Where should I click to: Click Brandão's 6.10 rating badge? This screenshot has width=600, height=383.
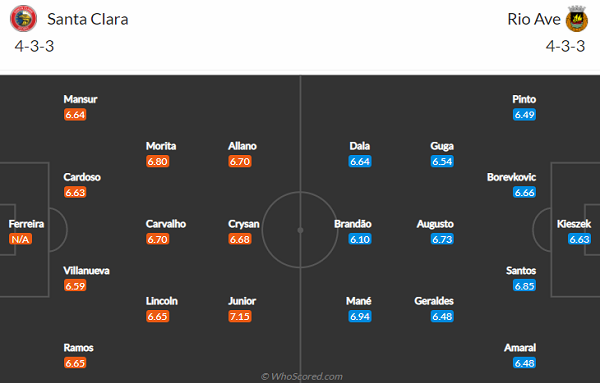(x=360, y=239)
